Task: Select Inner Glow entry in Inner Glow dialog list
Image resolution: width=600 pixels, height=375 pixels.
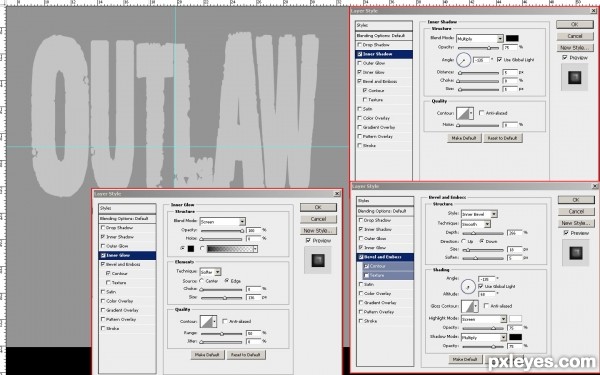Action: click(127, 255)
